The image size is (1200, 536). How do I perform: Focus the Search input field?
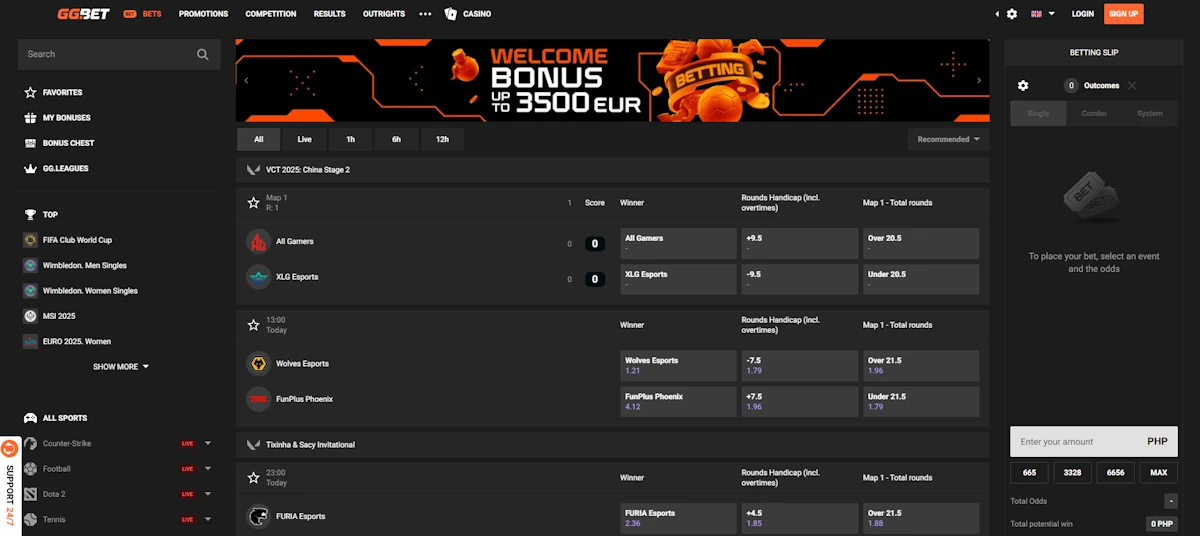click(x=119, y=54)
